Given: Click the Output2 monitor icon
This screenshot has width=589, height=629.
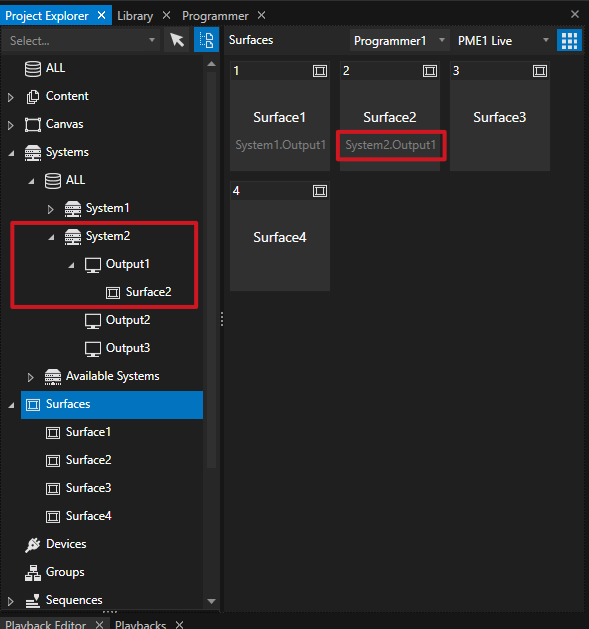Looking at the screenshot, I should [x=93, y=321].
